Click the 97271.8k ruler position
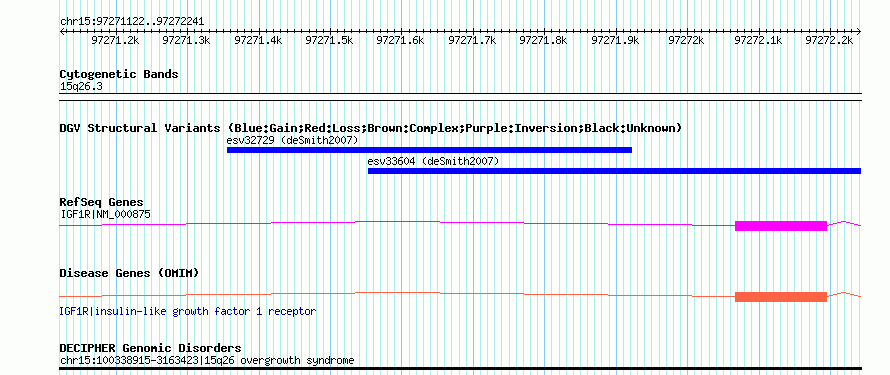The width and height of the screenshot is (890, 375). coord(544,41)
